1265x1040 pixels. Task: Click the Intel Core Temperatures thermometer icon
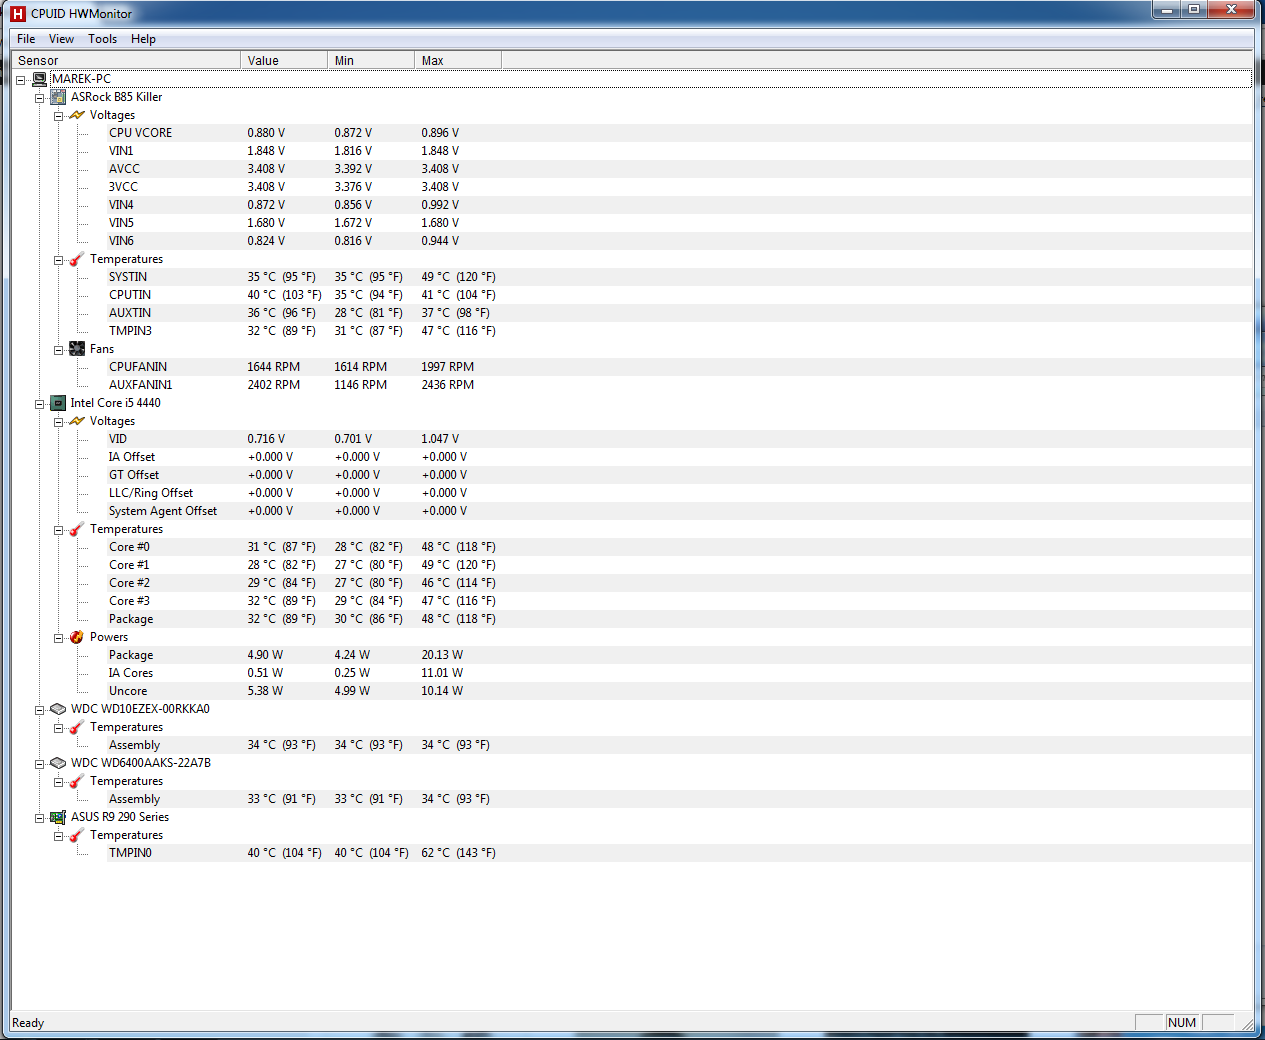coord(77,529)
